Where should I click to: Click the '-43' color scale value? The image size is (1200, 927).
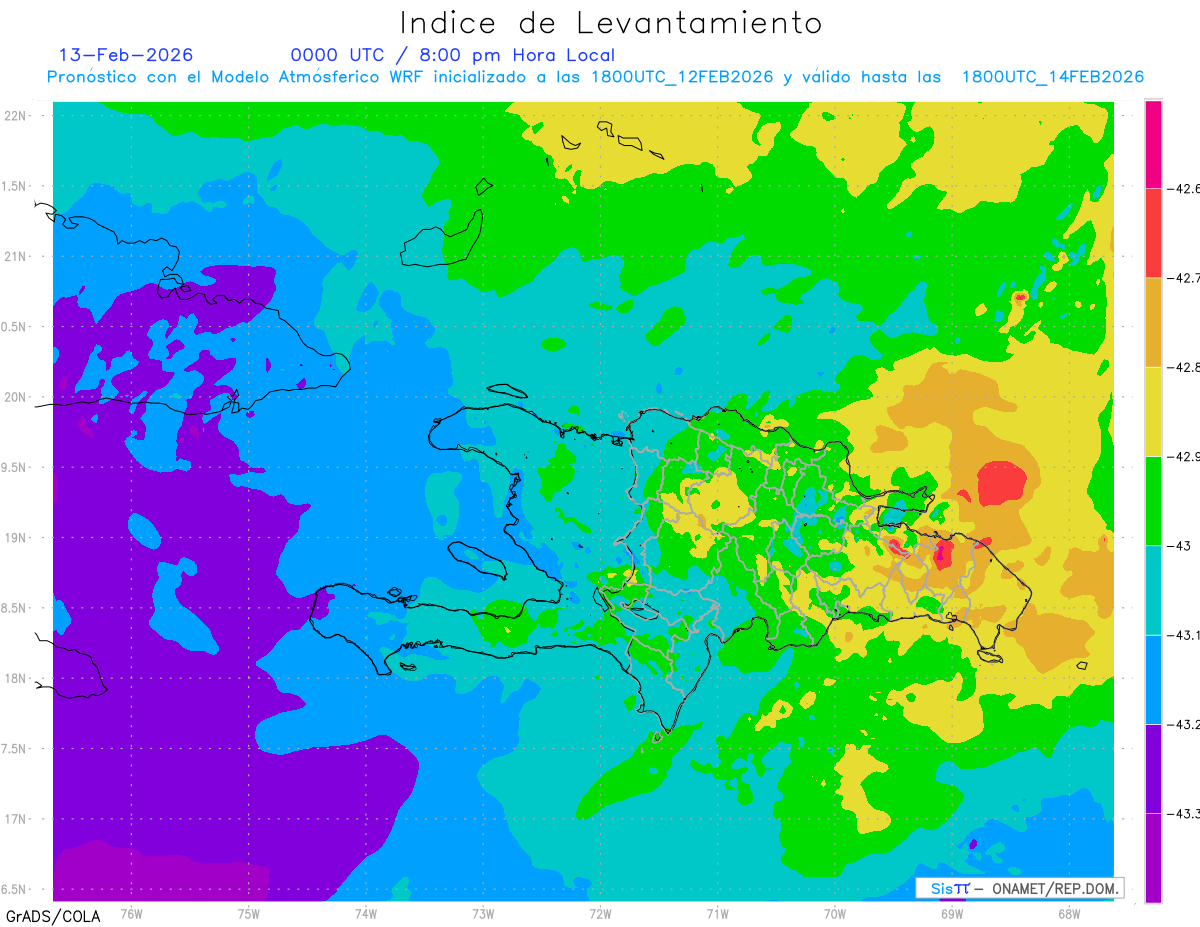[x=1180, y=545]
